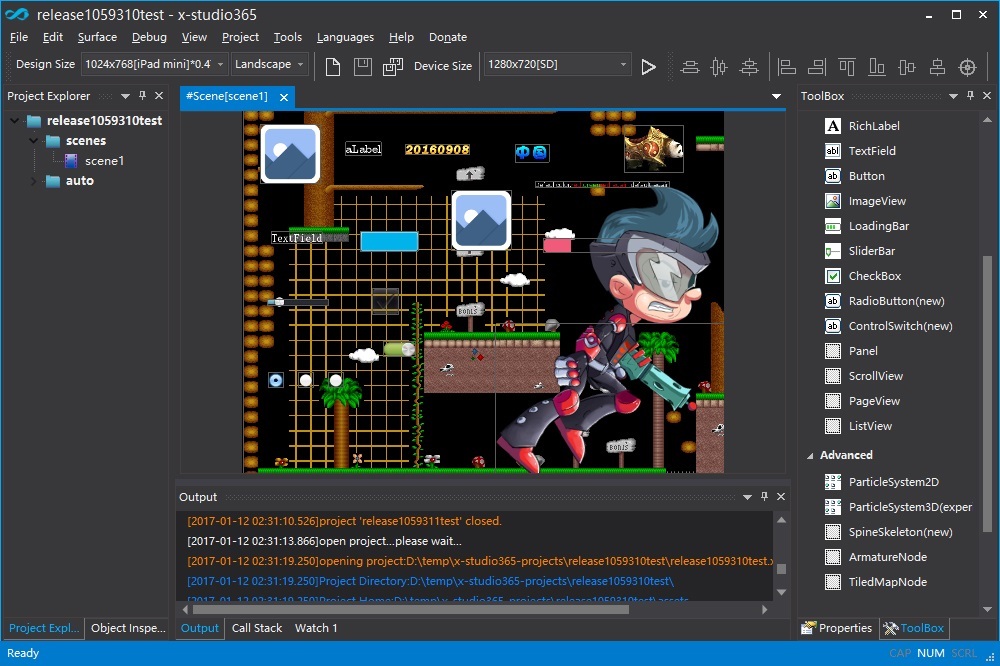This screenshot has height=666, width=1000.
Task: Switch to the Properties tab
Action: [837, 628]
